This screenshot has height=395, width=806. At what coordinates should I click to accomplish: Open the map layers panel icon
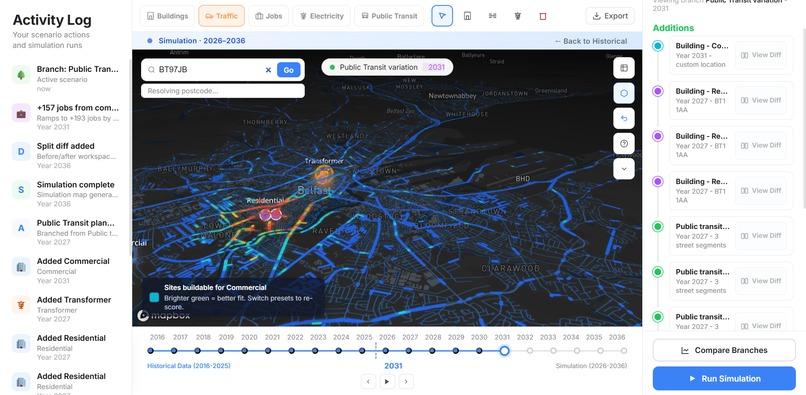624,68
